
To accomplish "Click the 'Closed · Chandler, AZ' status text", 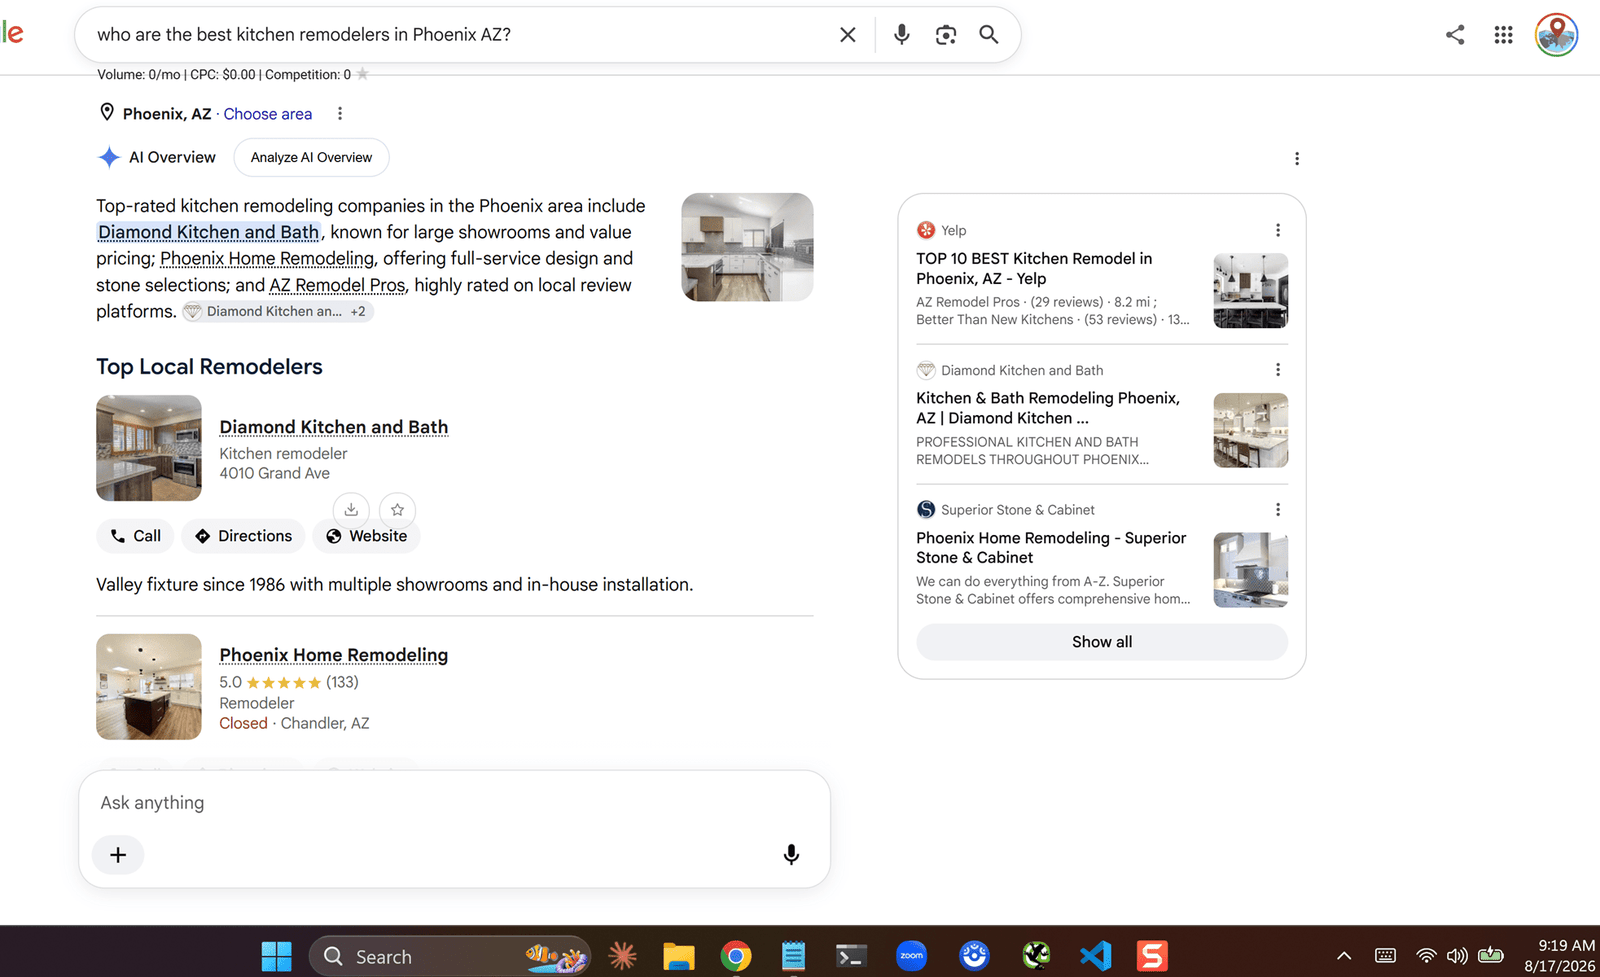I will tap(294, 723).
